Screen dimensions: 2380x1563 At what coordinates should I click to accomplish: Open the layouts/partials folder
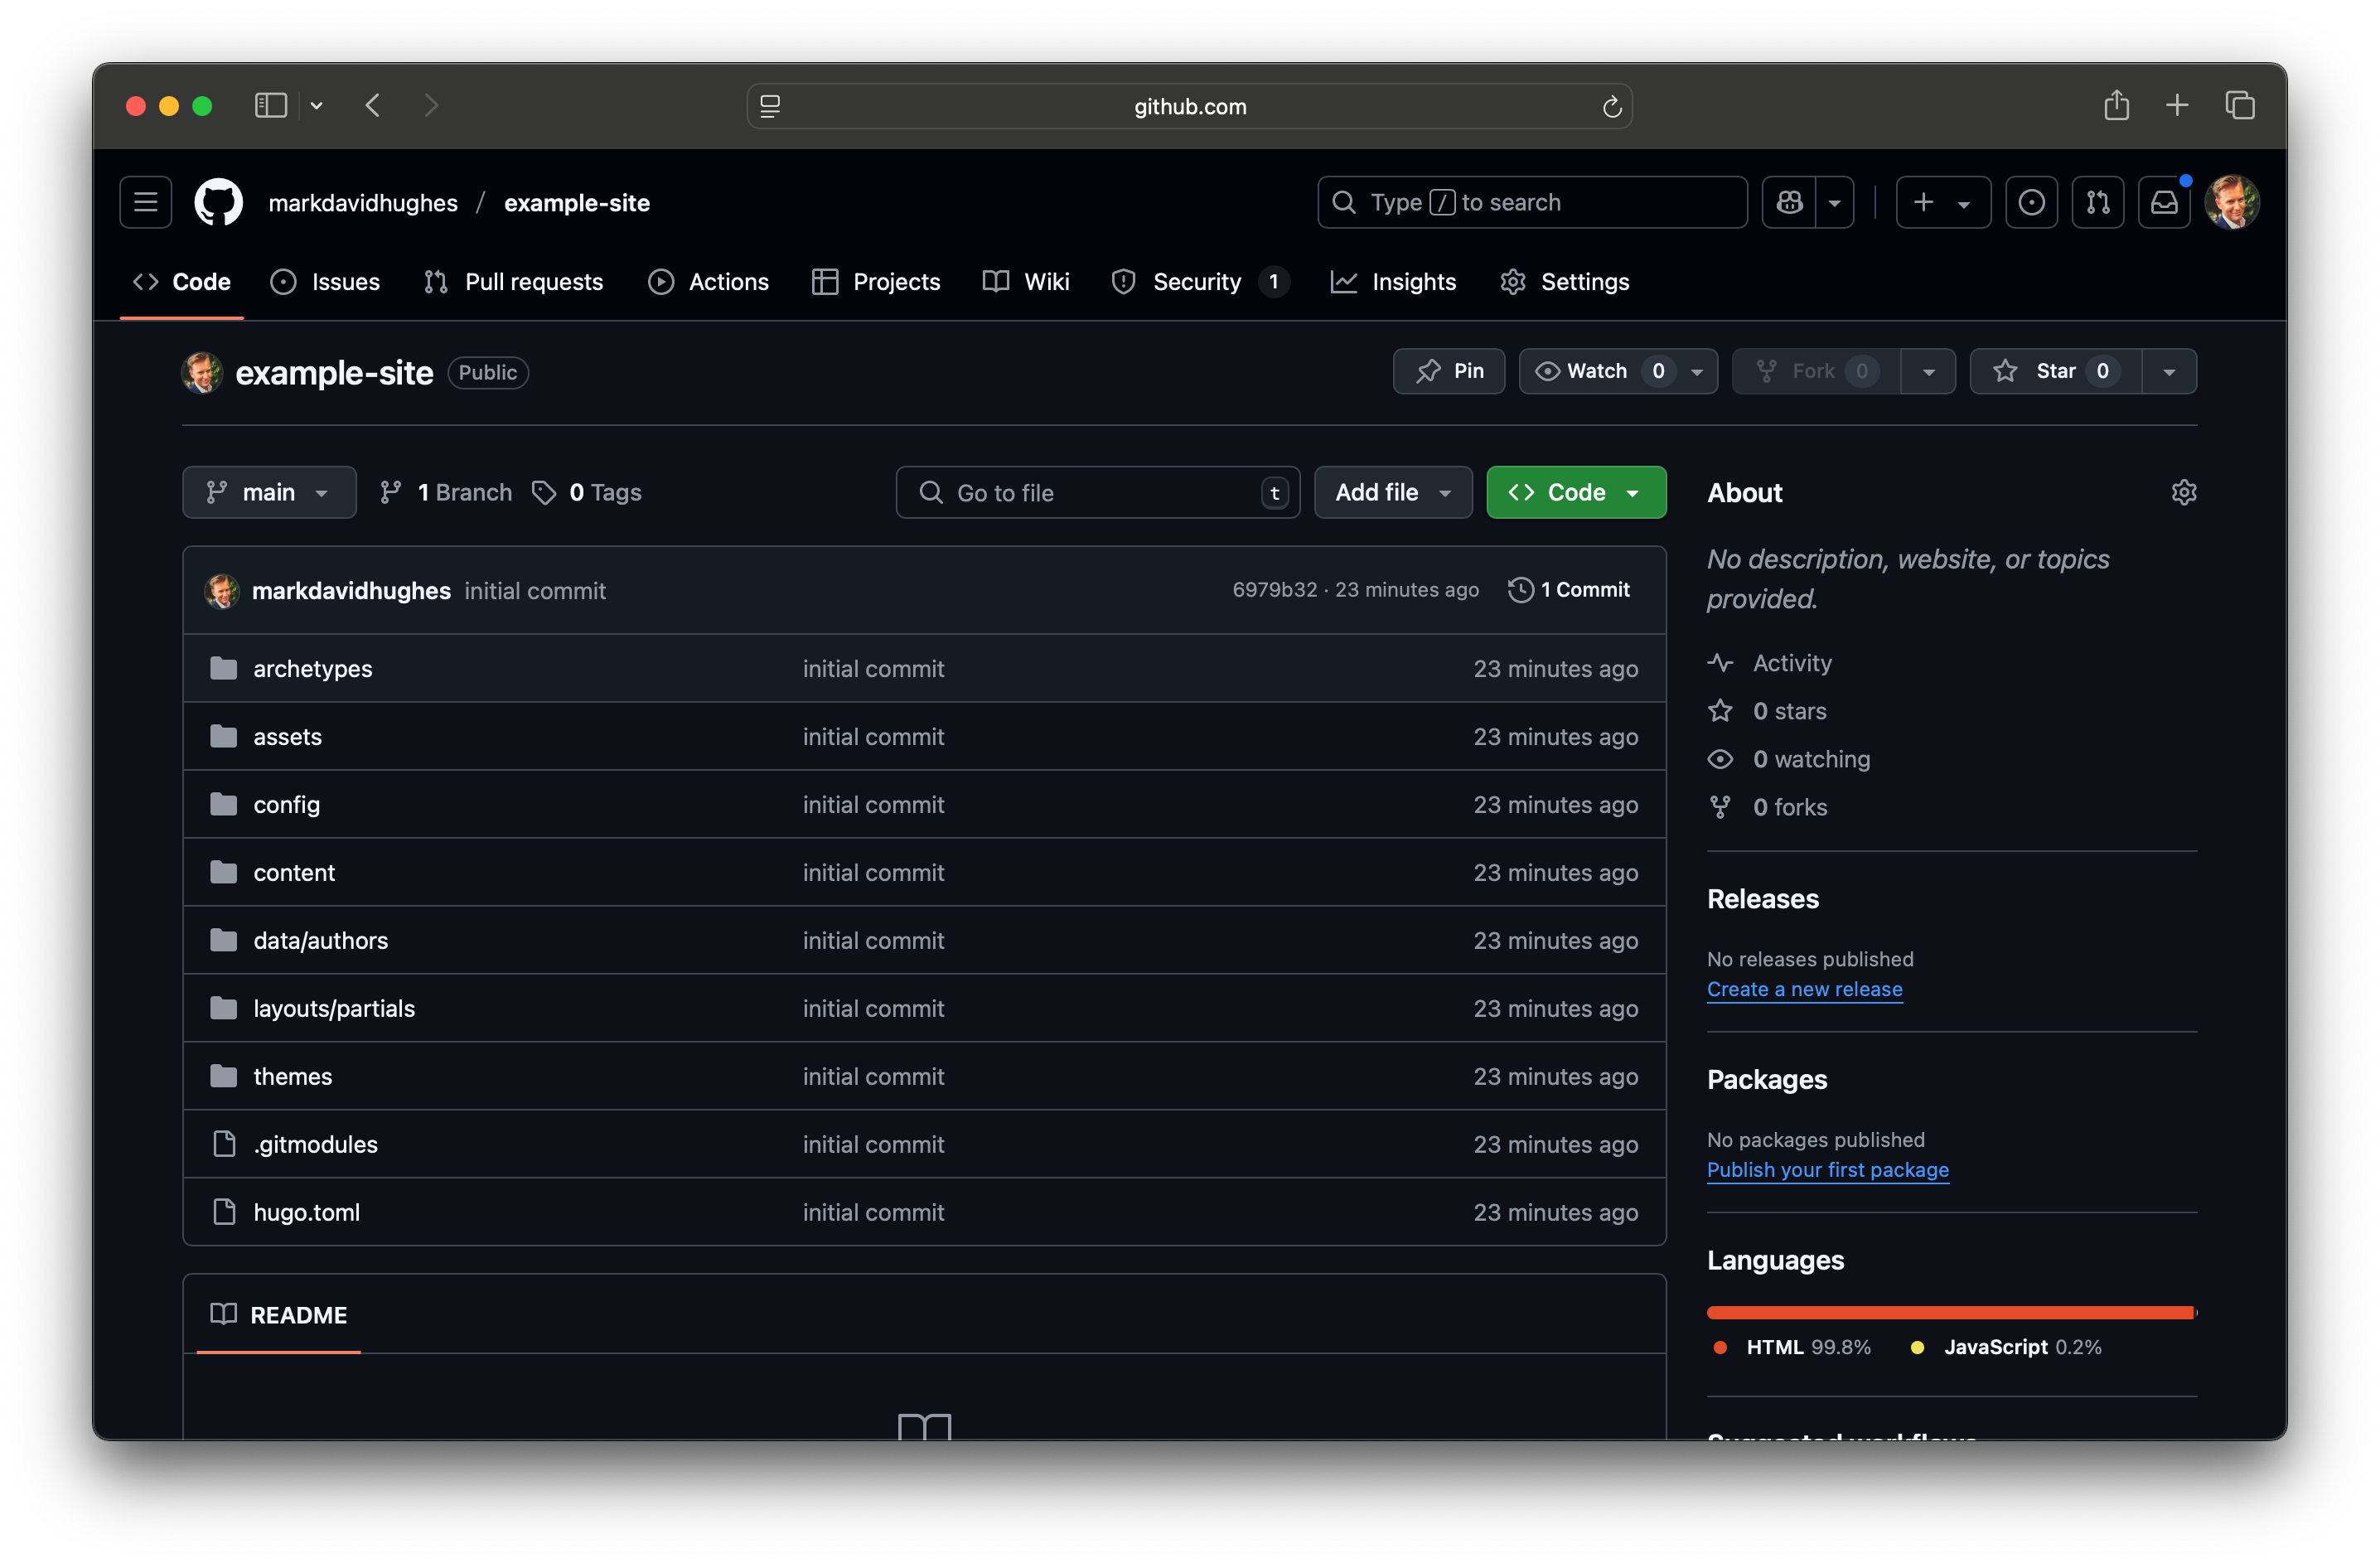tap(334, 1008)
